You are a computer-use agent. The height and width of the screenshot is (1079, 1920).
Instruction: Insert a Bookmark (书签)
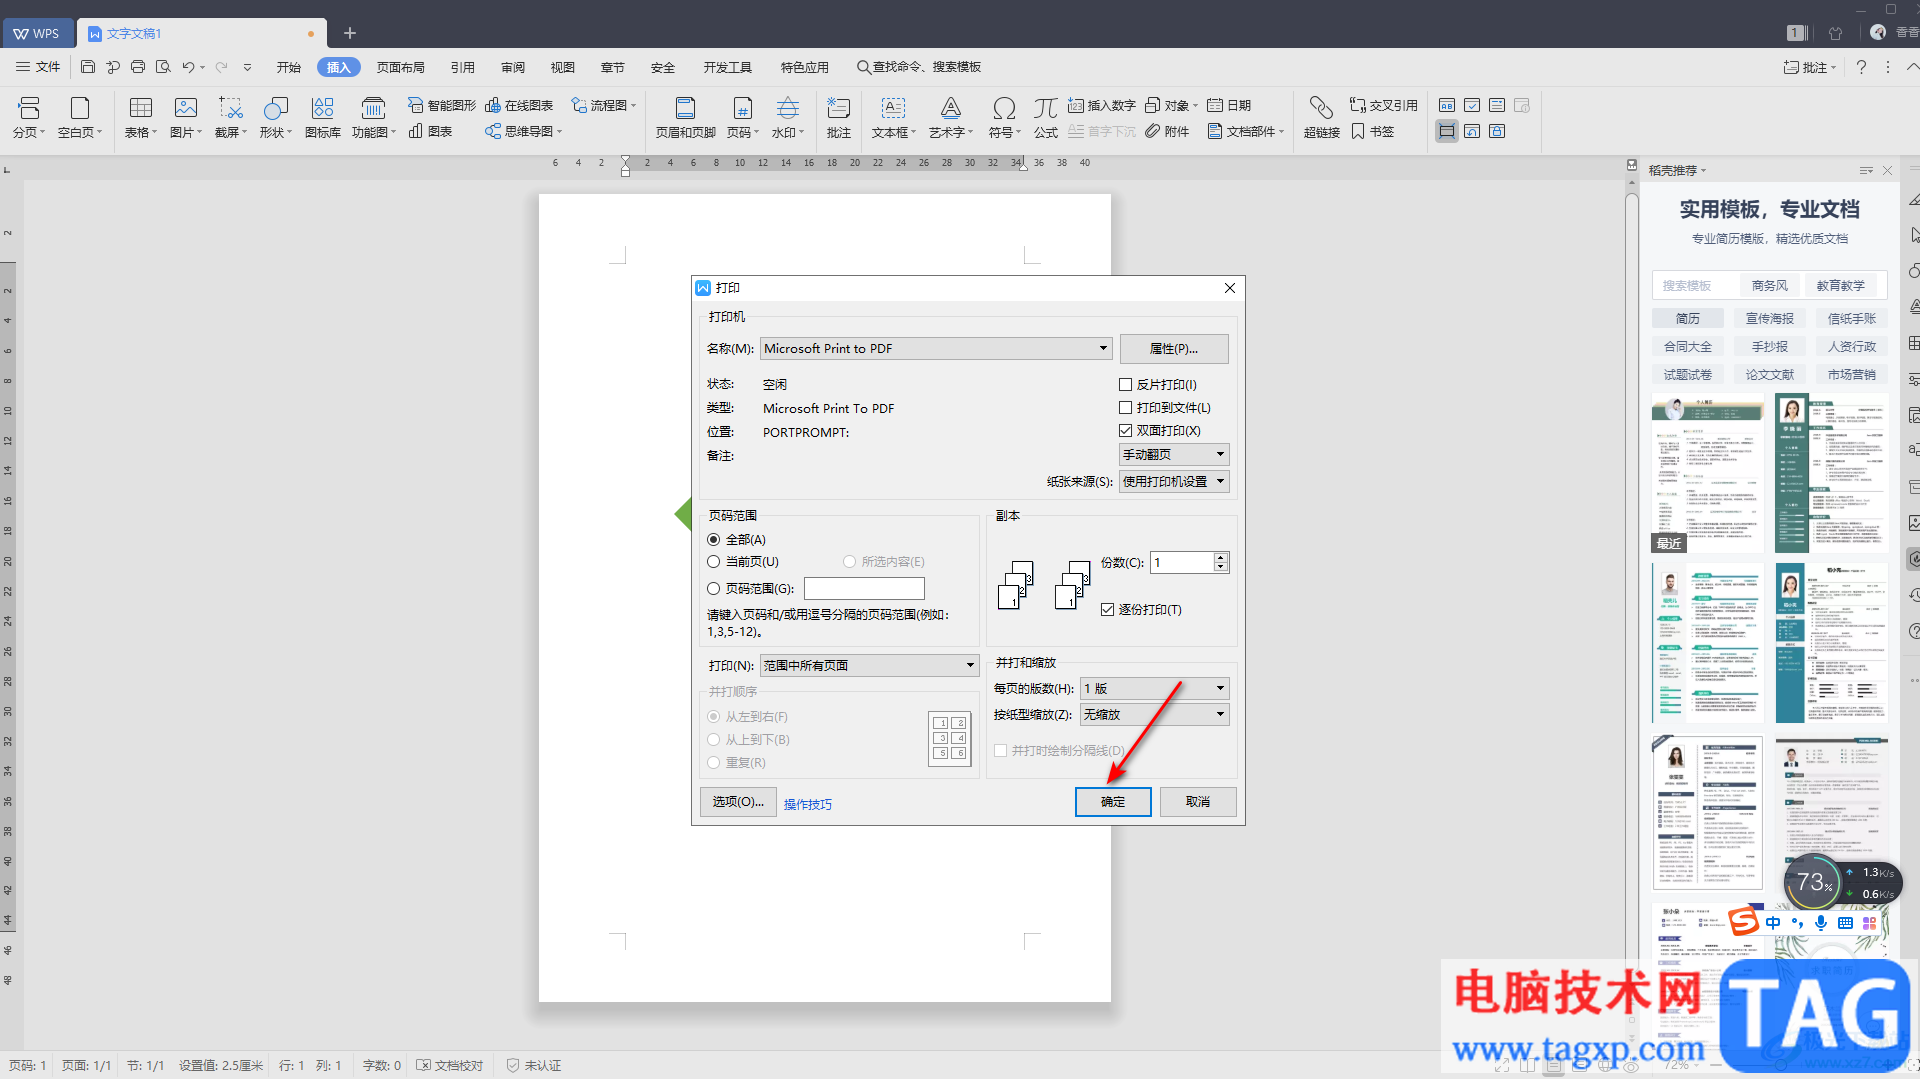pyautogui.click(x=1372, y=131)
